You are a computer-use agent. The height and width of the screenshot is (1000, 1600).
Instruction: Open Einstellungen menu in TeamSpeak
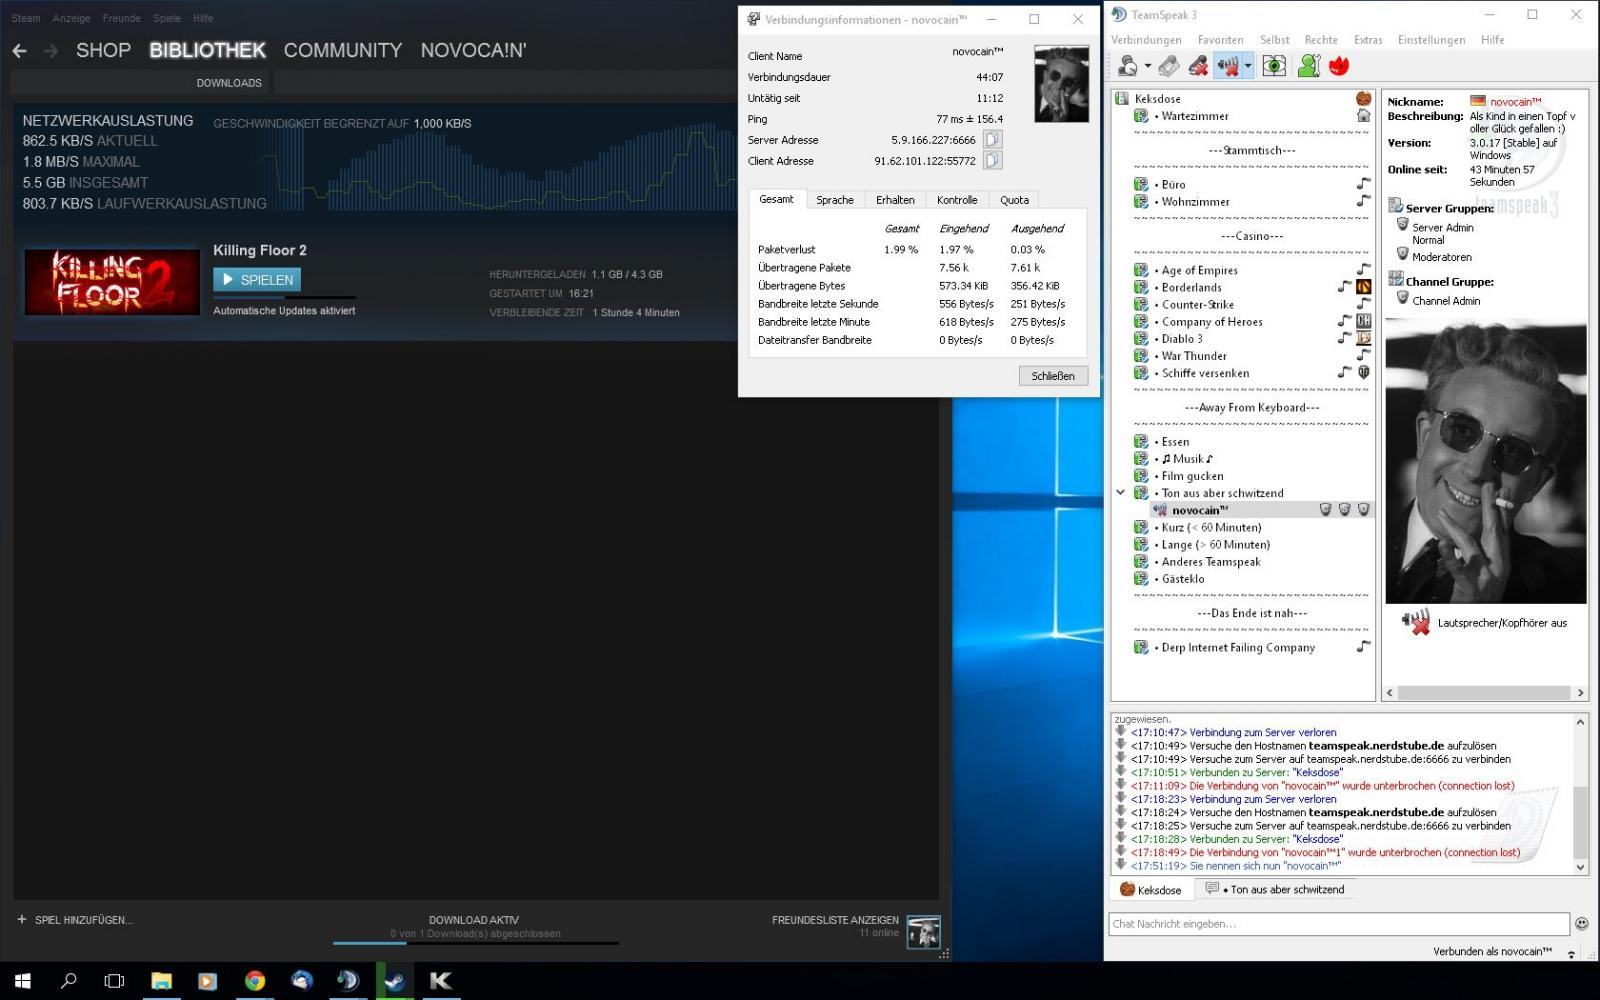click(x=1431, y=40)
